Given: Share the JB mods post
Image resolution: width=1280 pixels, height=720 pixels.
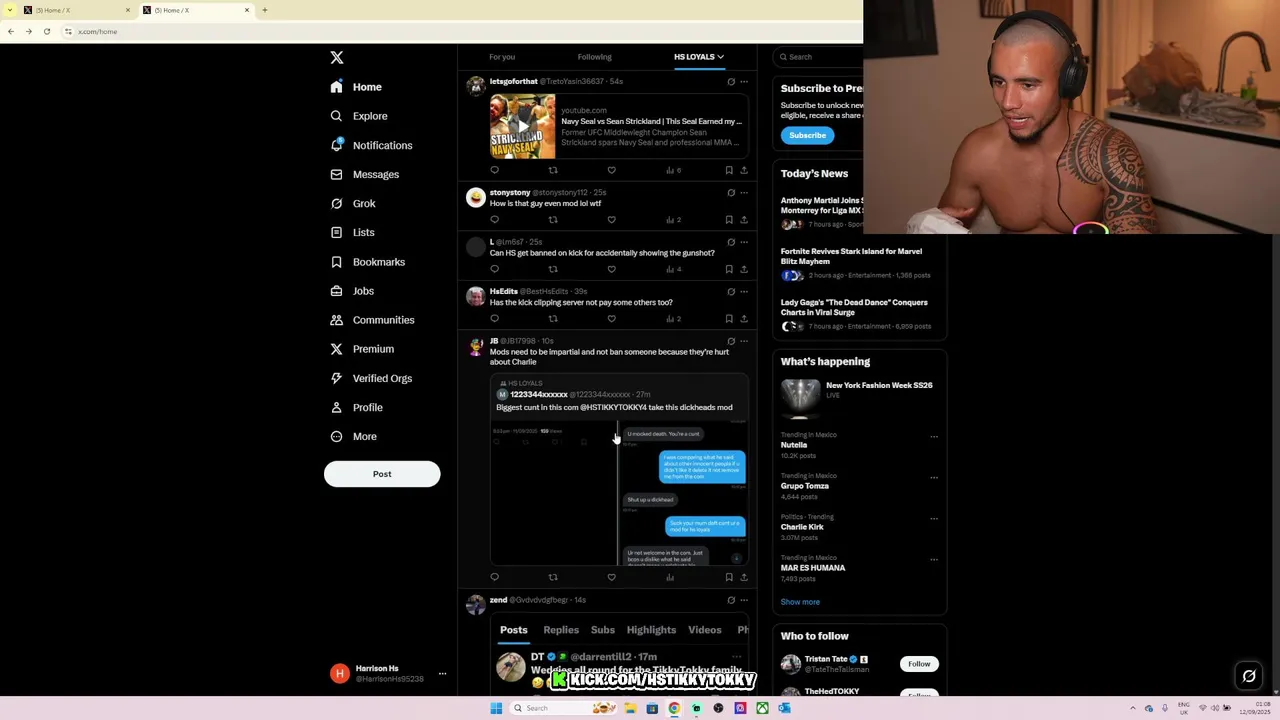Looking at the screenshot, I should coord(744,577).
